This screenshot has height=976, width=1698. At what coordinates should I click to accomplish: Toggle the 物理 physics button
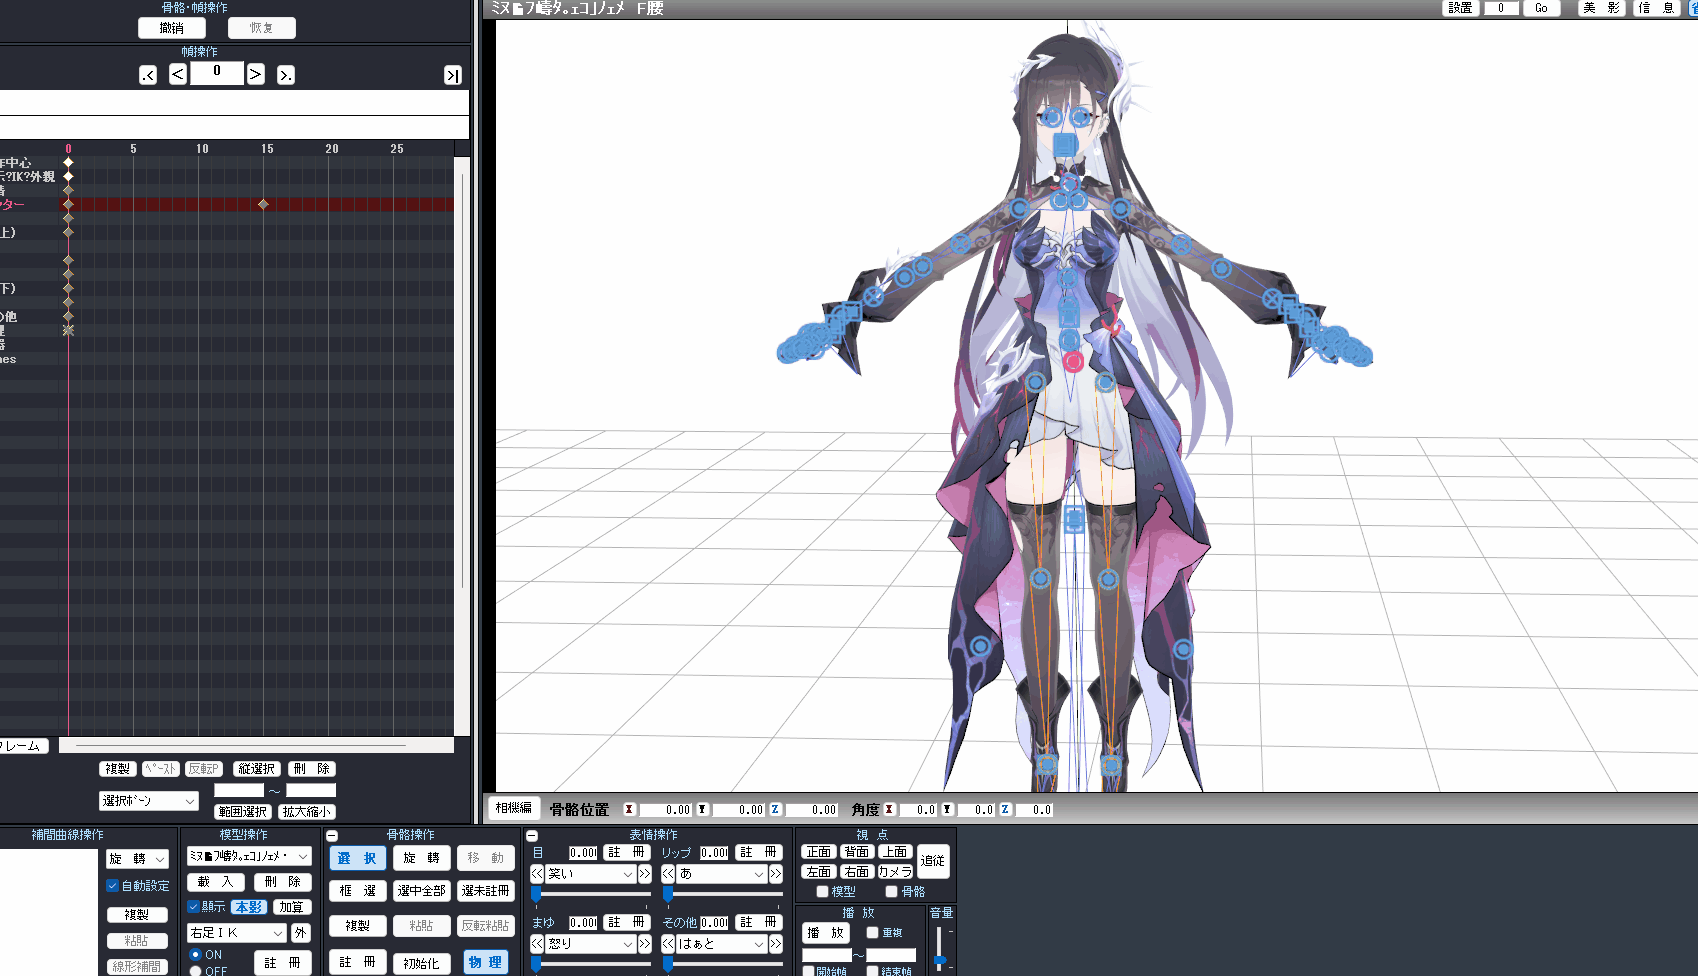point(485,963)
